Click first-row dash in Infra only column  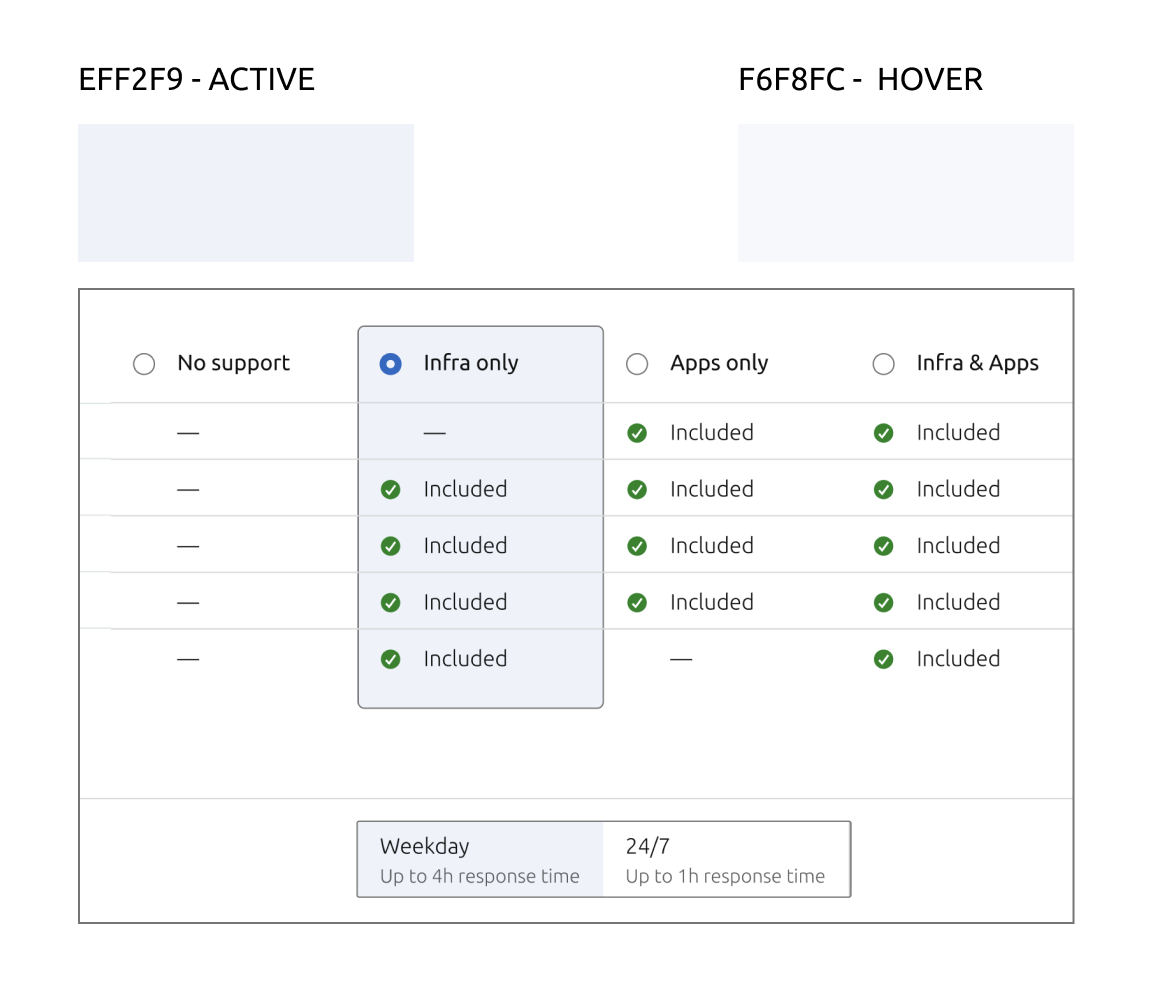click(x=435, y=433)
